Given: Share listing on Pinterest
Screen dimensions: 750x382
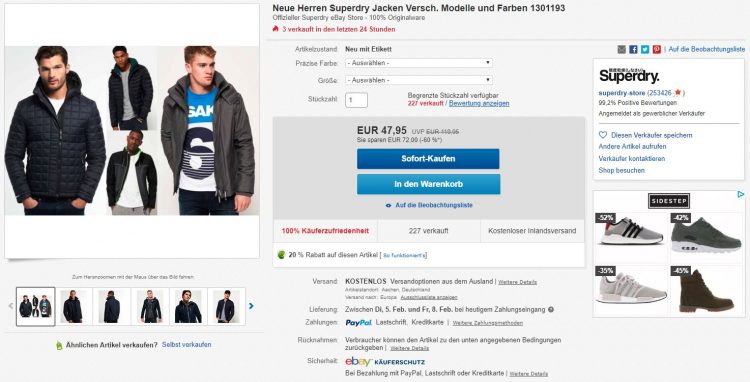Looking at the screenshot, I should pos(657,49).
